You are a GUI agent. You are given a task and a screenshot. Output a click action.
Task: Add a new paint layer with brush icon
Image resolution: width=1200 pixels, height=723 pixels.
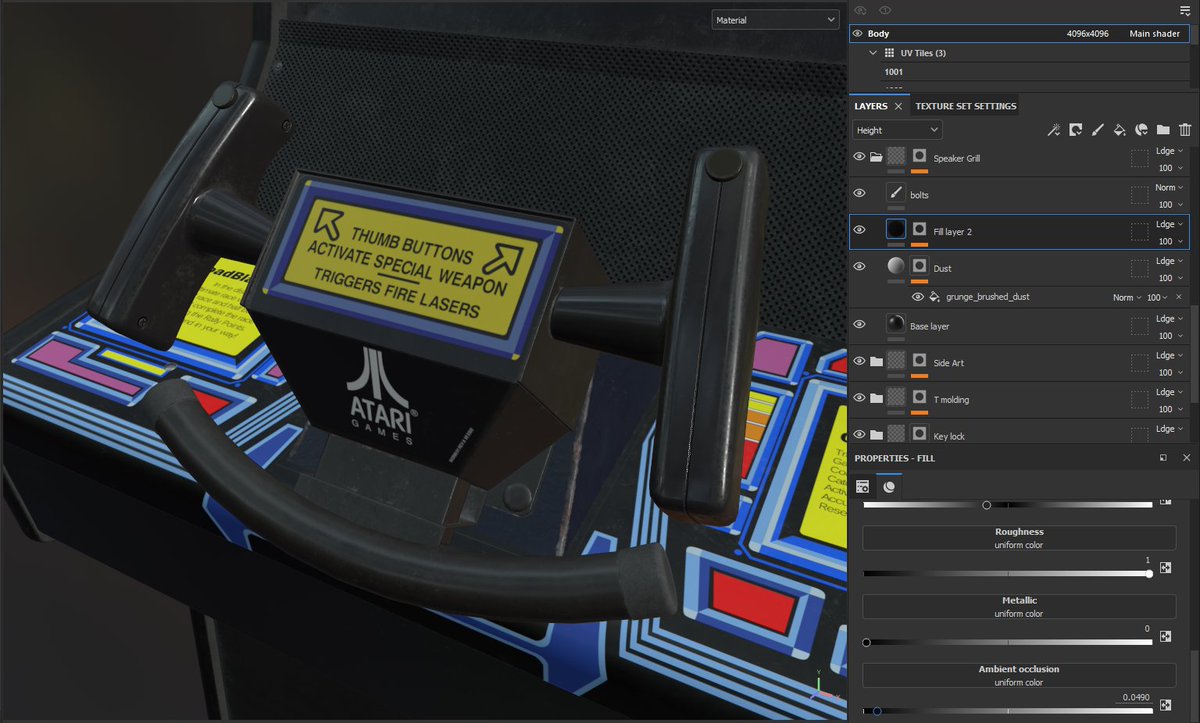tap(1098, 130)
